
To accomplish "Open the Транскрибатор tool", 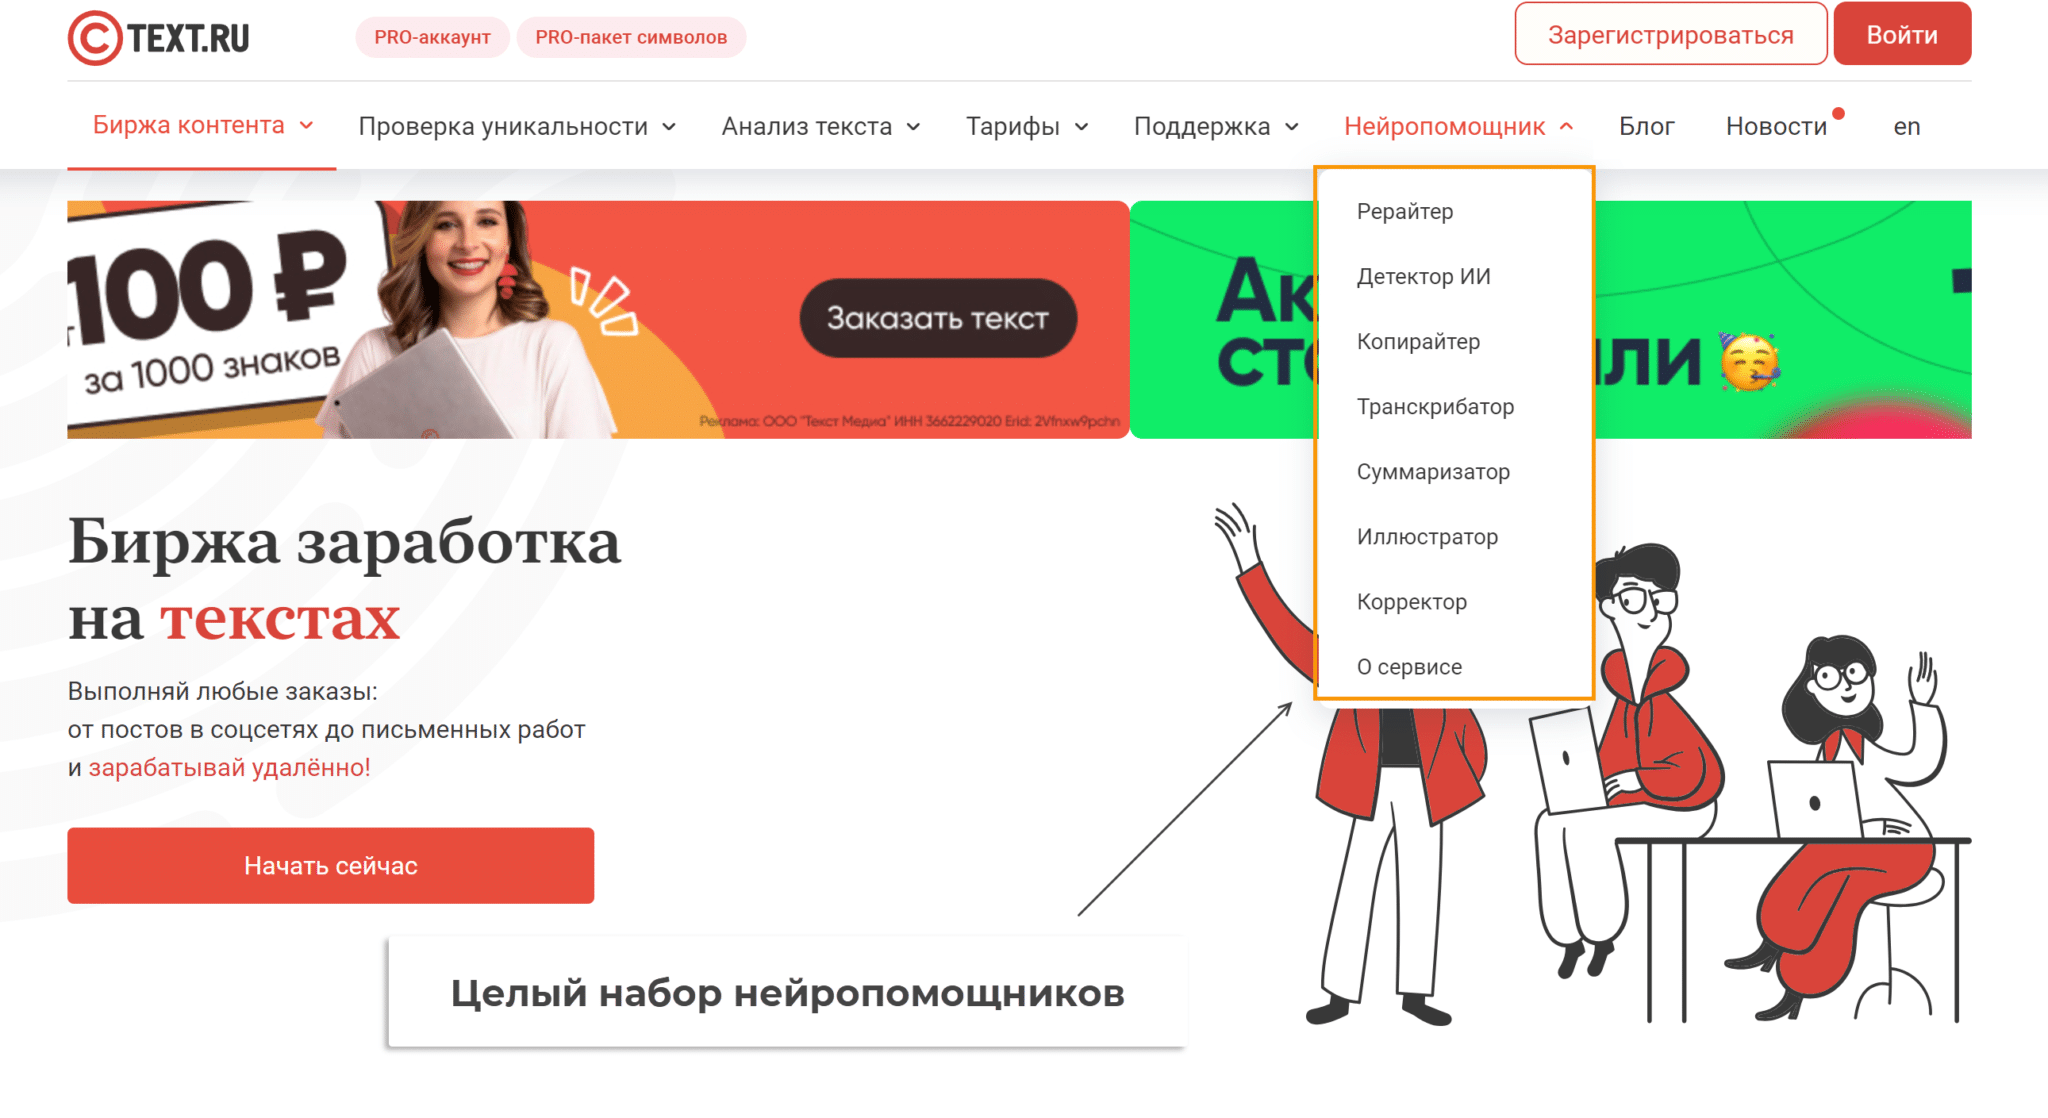I will (1435, 406).
